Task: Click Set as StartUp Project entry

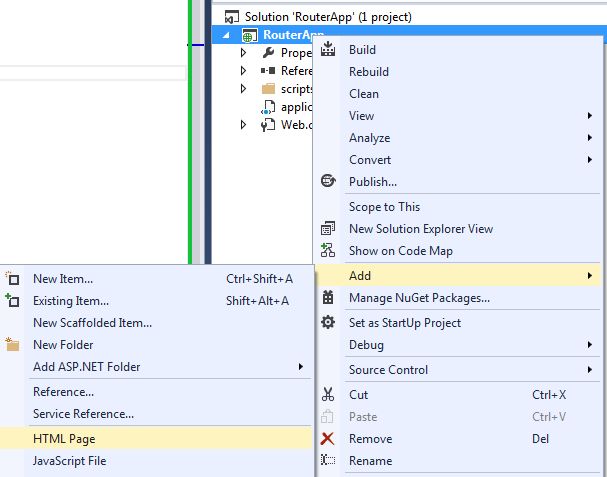Action: coord(458,323)
